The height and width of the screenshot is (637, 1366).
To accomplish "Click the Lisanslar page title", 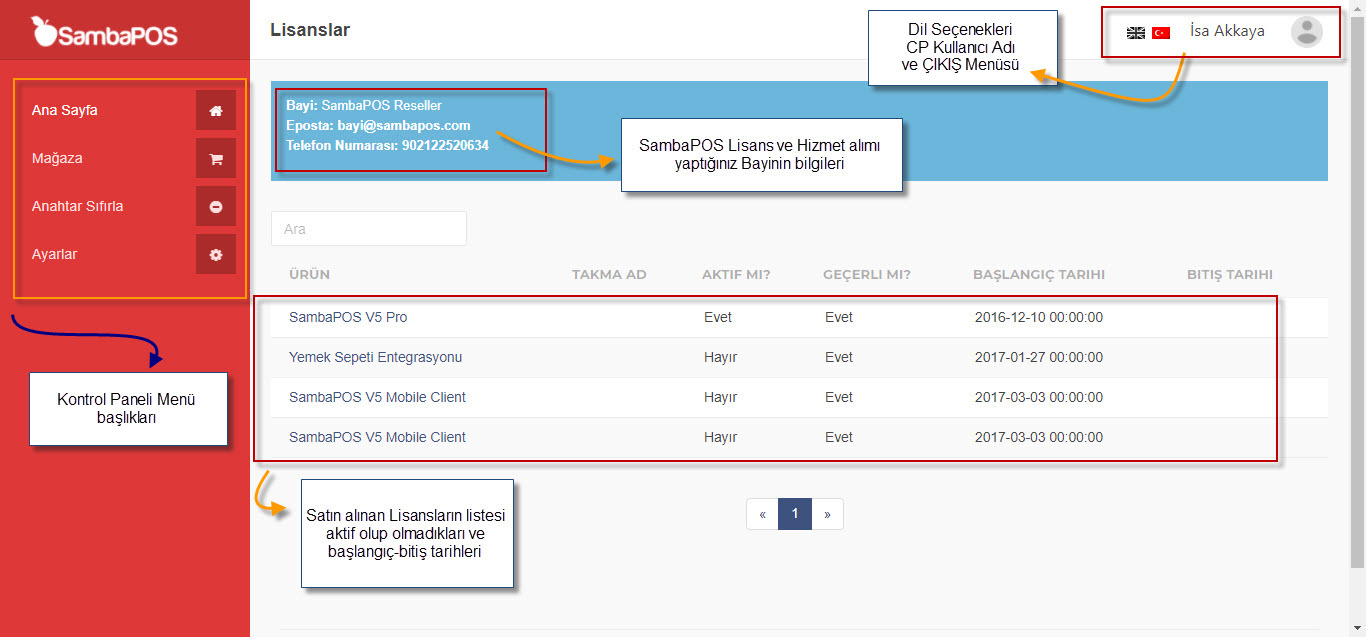I will pyautogui.click(x=310, y=30).
